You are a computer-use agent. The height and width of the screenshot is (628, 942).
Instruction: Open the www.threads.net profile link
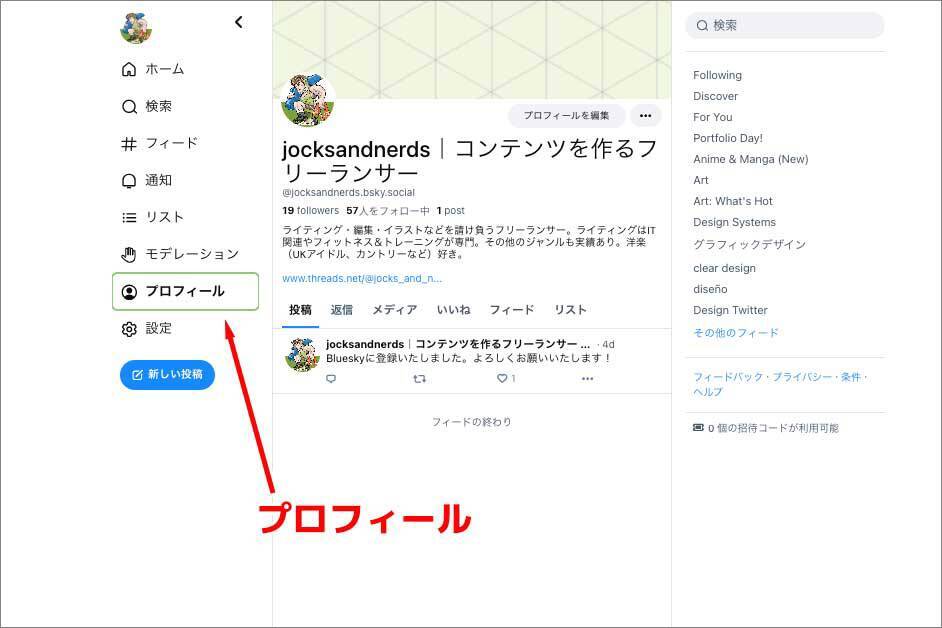[362, 278]
